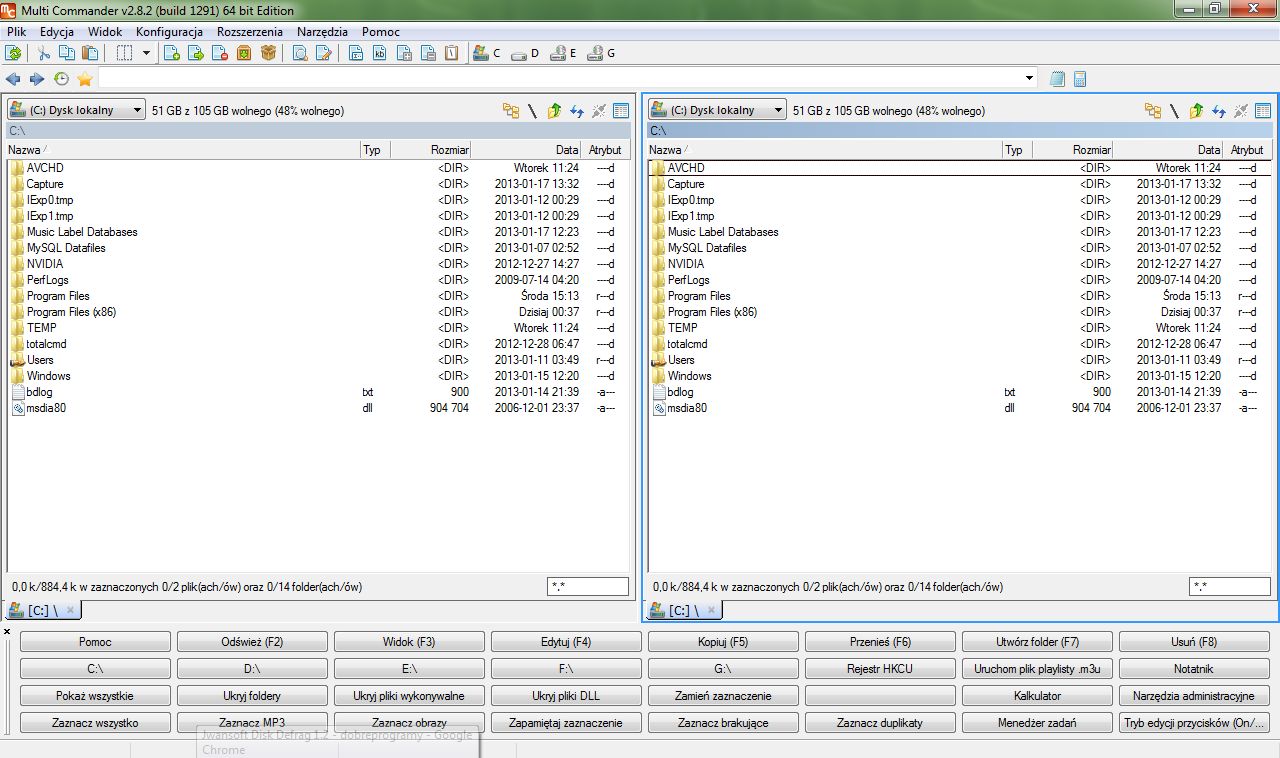Click the delete file icon with red mark
Image resolution: width=1280 pixels, height=758 pixels.
point(220,53)
